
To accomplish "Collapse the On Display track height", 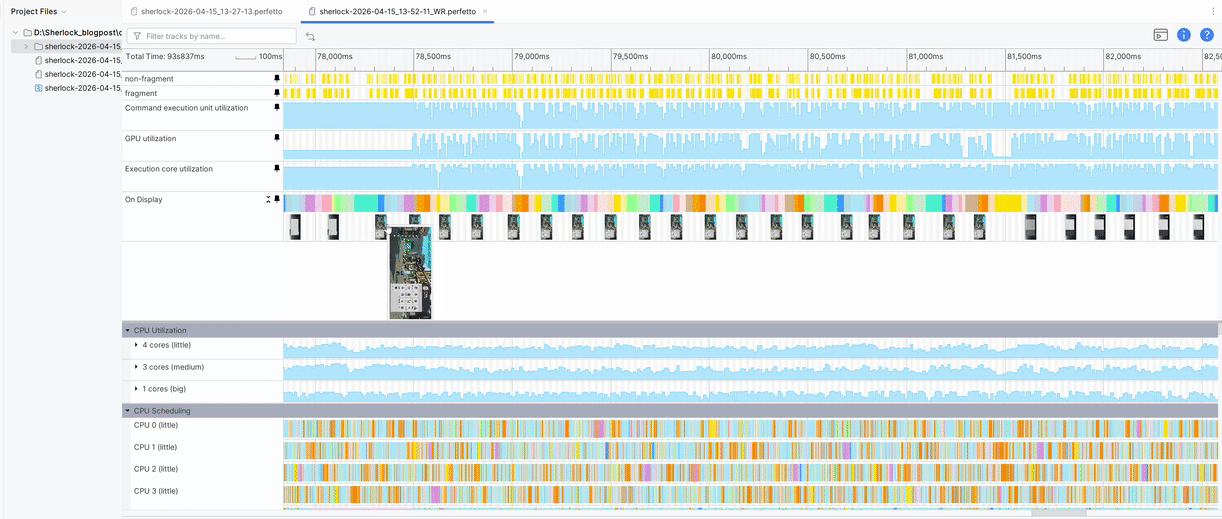I will pyautogui.click(x=268, y=200).
